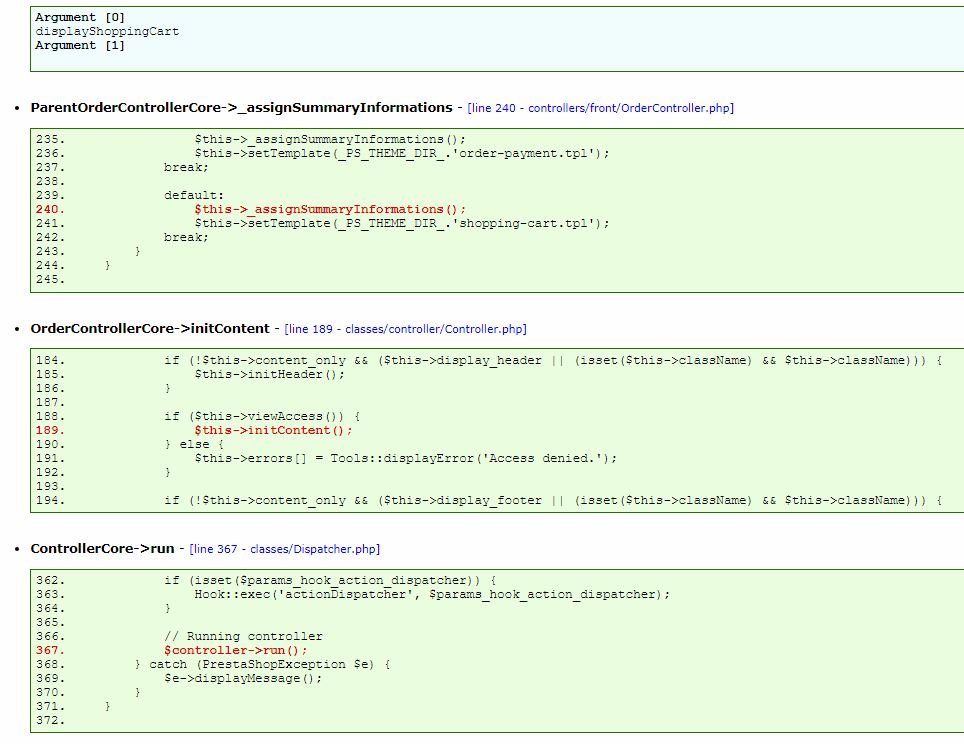The width and height of the screenshot is (964, 744).
Task: Click line 188 viewAccess condition
Action: (262, 416)
